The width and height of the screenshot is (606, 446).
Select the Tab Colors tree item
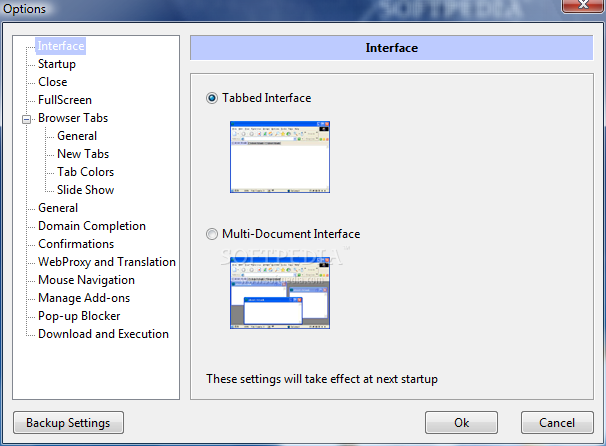coord(85,172)
